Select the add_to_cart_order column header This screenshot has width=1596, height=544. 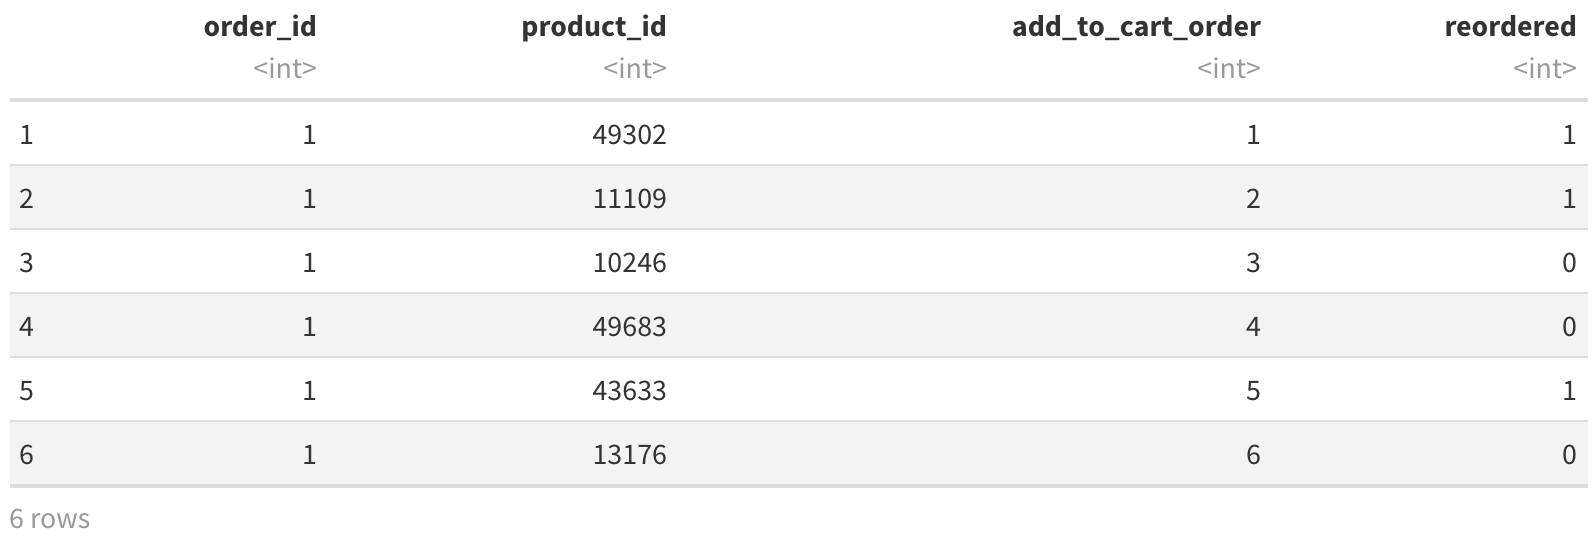(x=1135, y=27)
